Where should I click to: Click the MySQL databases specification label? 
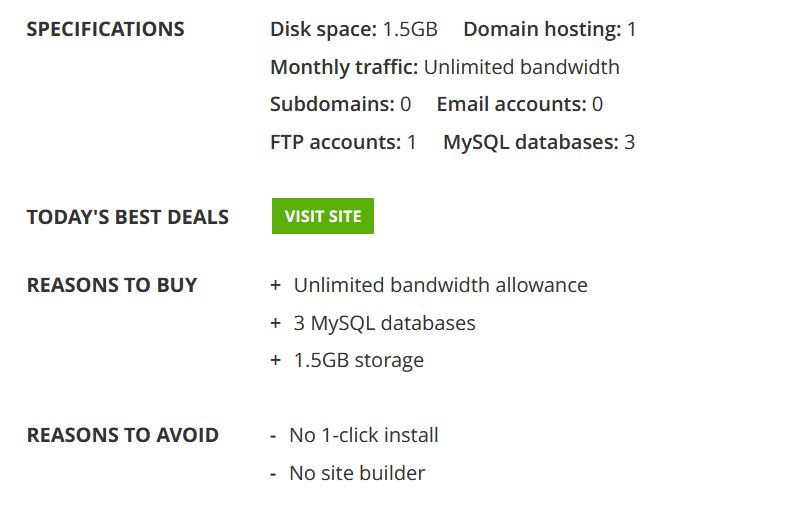(x=531, y=142)
